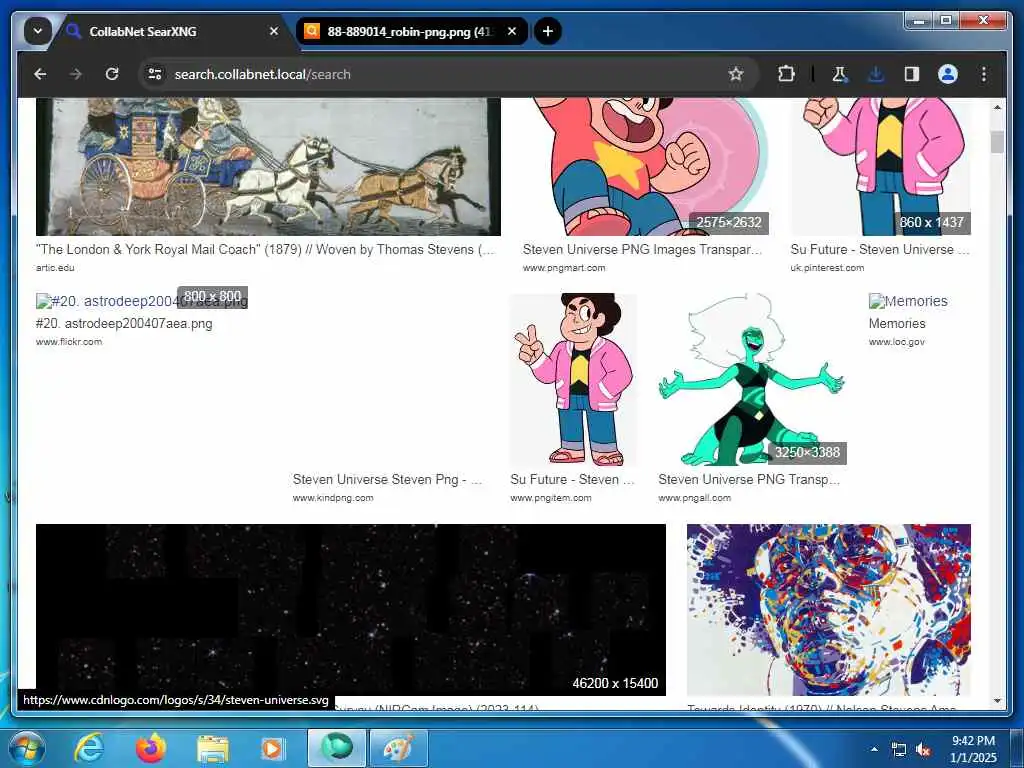Viewport: 1024px width, 768px height.
Task: Open Chrome three-dot menu
Action: click(984, 74)
